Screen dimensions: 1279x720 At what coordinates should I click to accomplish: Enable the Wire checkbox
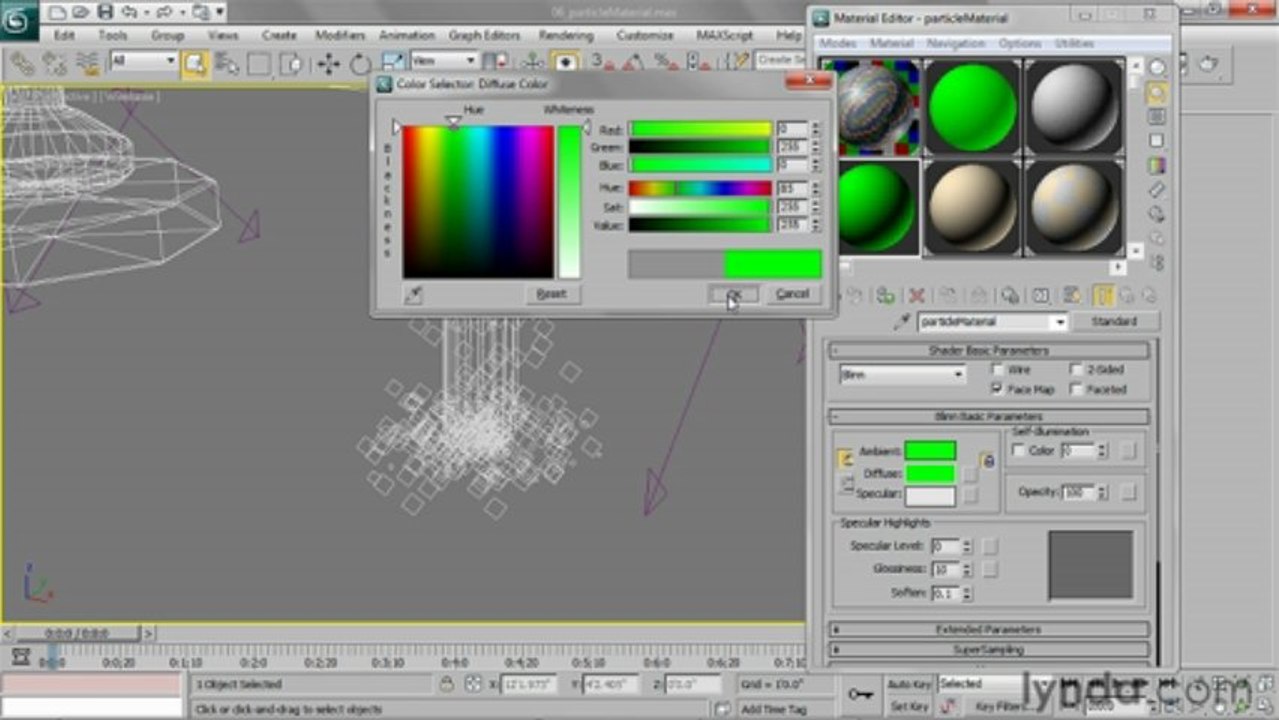[997, 369]
